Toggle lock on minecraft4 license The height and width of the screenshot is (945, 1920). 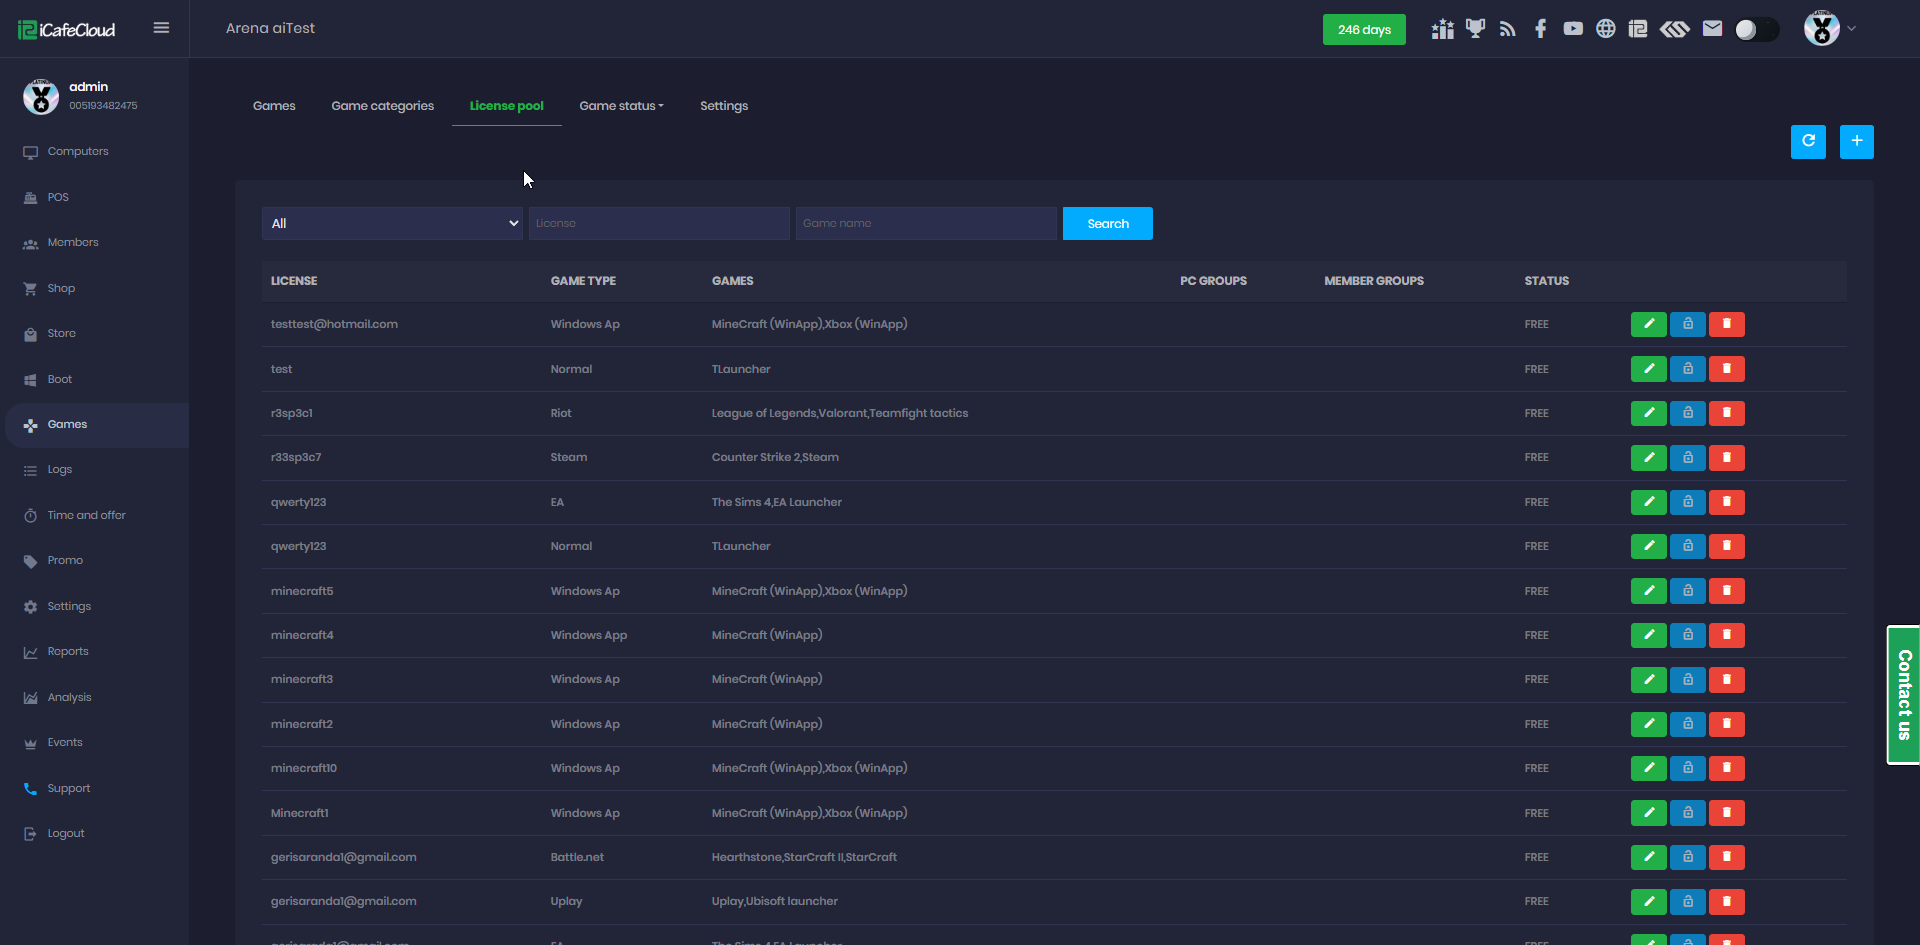tap(1687, 635)
